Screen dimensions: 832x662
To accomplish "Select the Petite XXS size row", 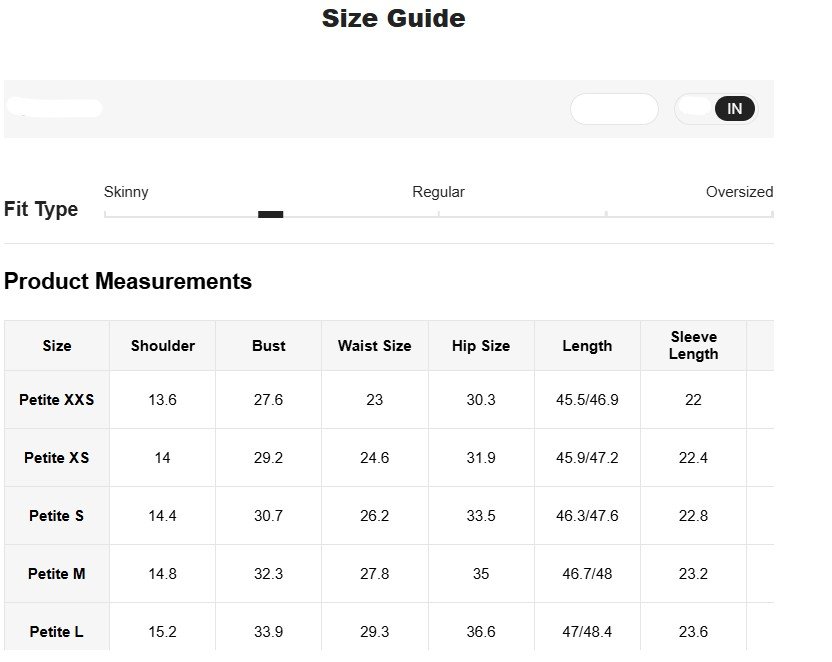I will tap(57, 400).
